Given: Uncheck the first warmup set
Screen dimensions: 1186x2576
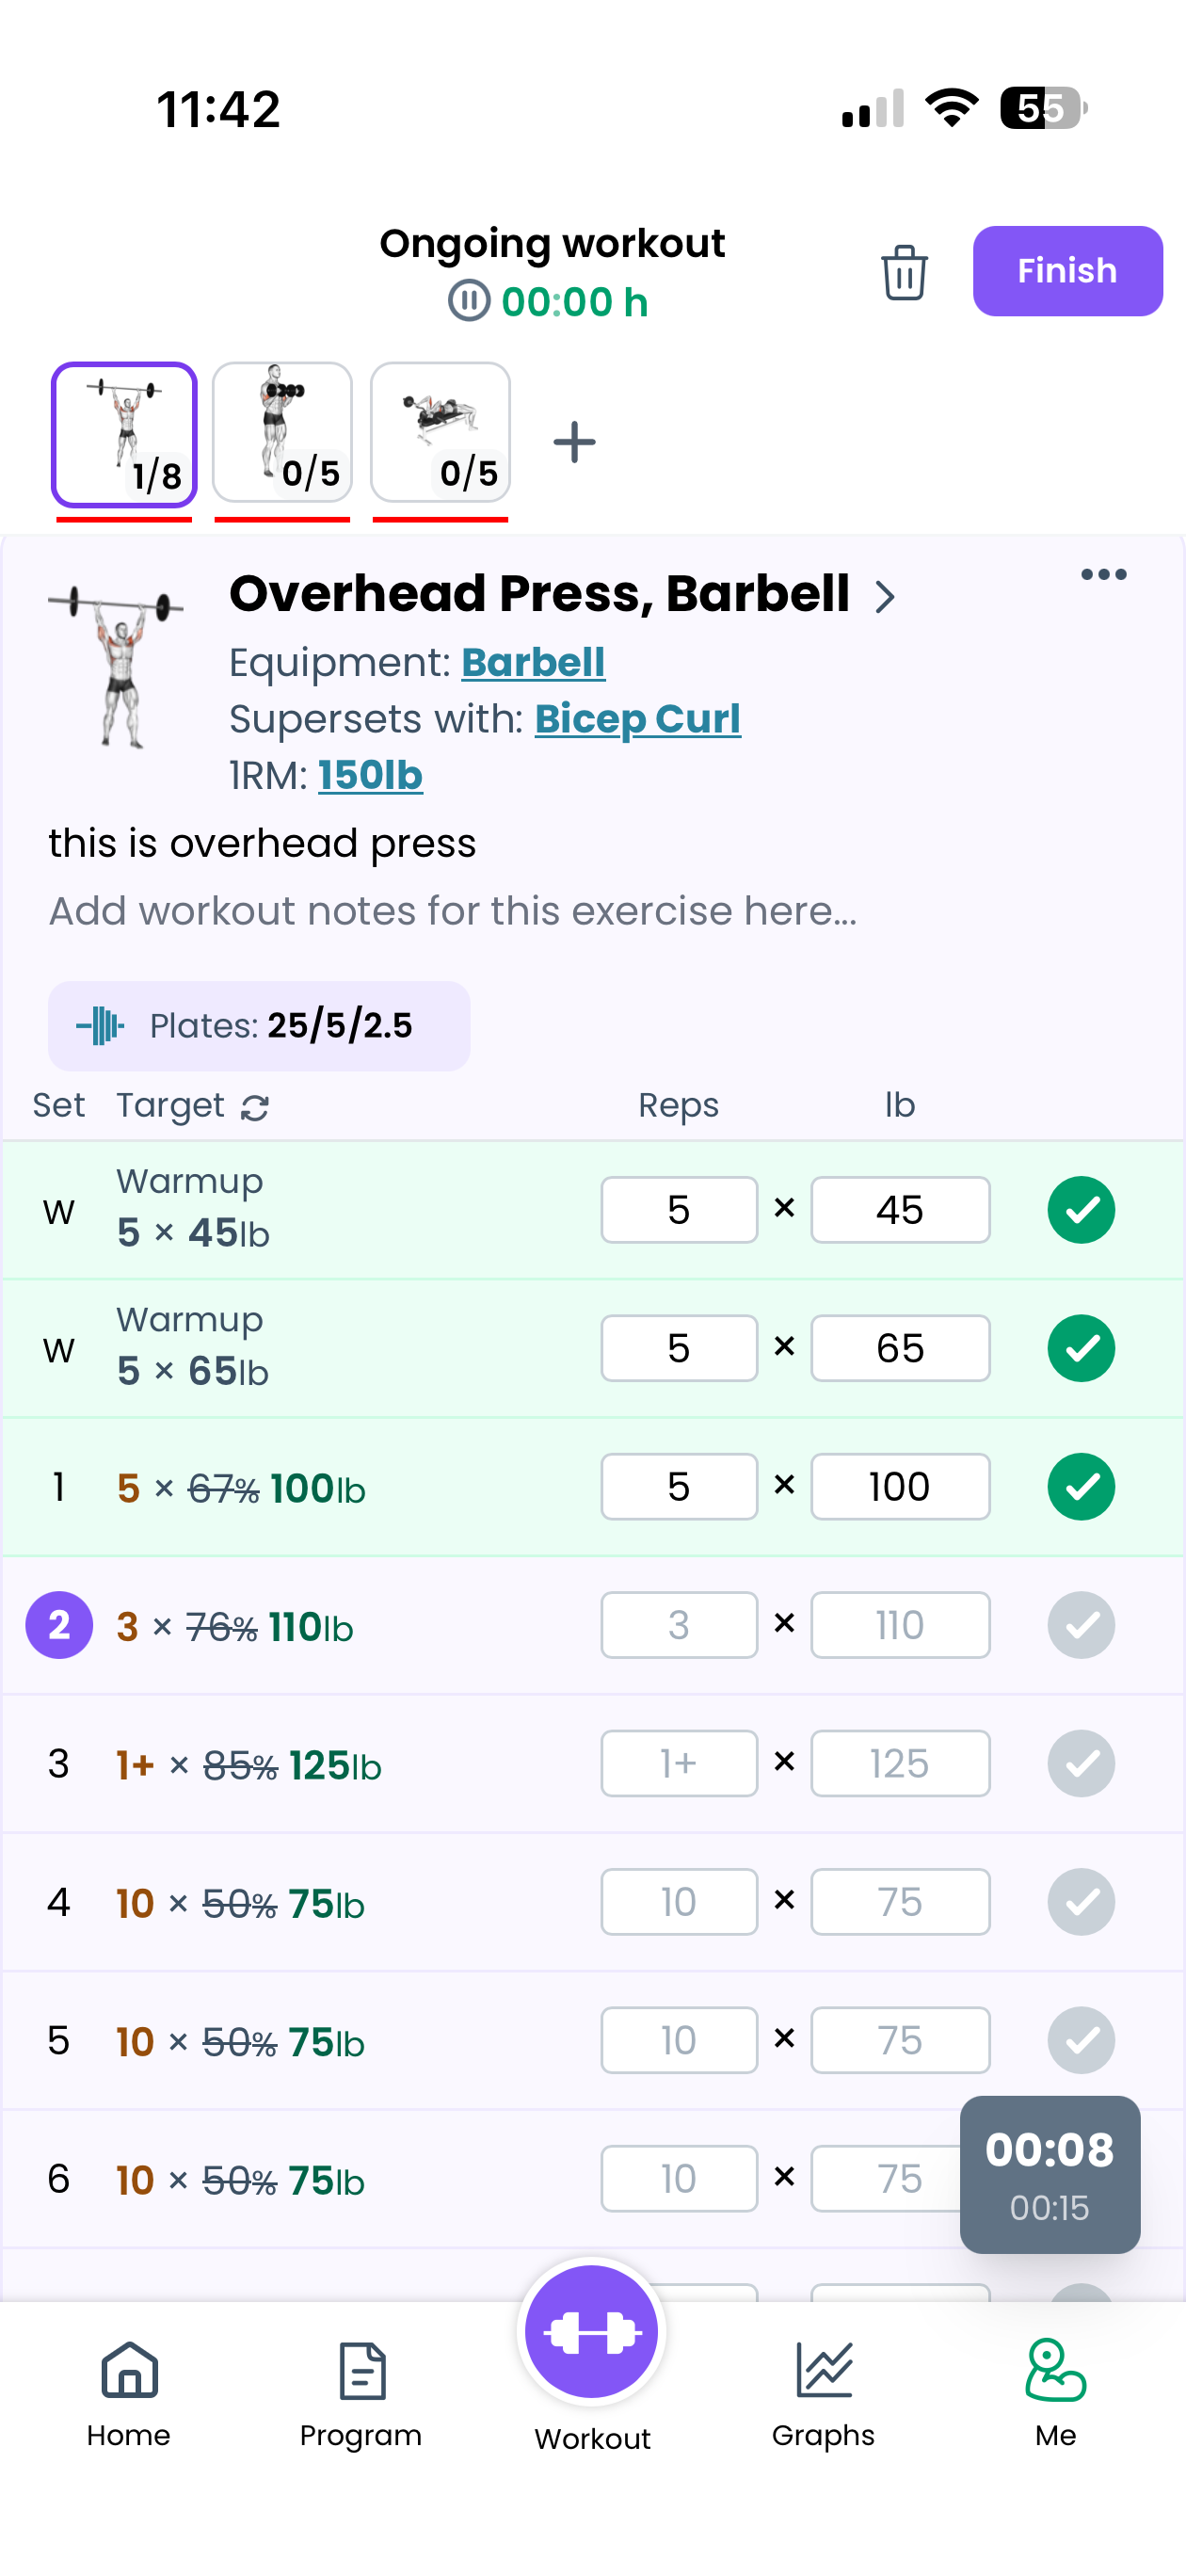Looking at the screenshot, I should [x=1080, y=1209].
